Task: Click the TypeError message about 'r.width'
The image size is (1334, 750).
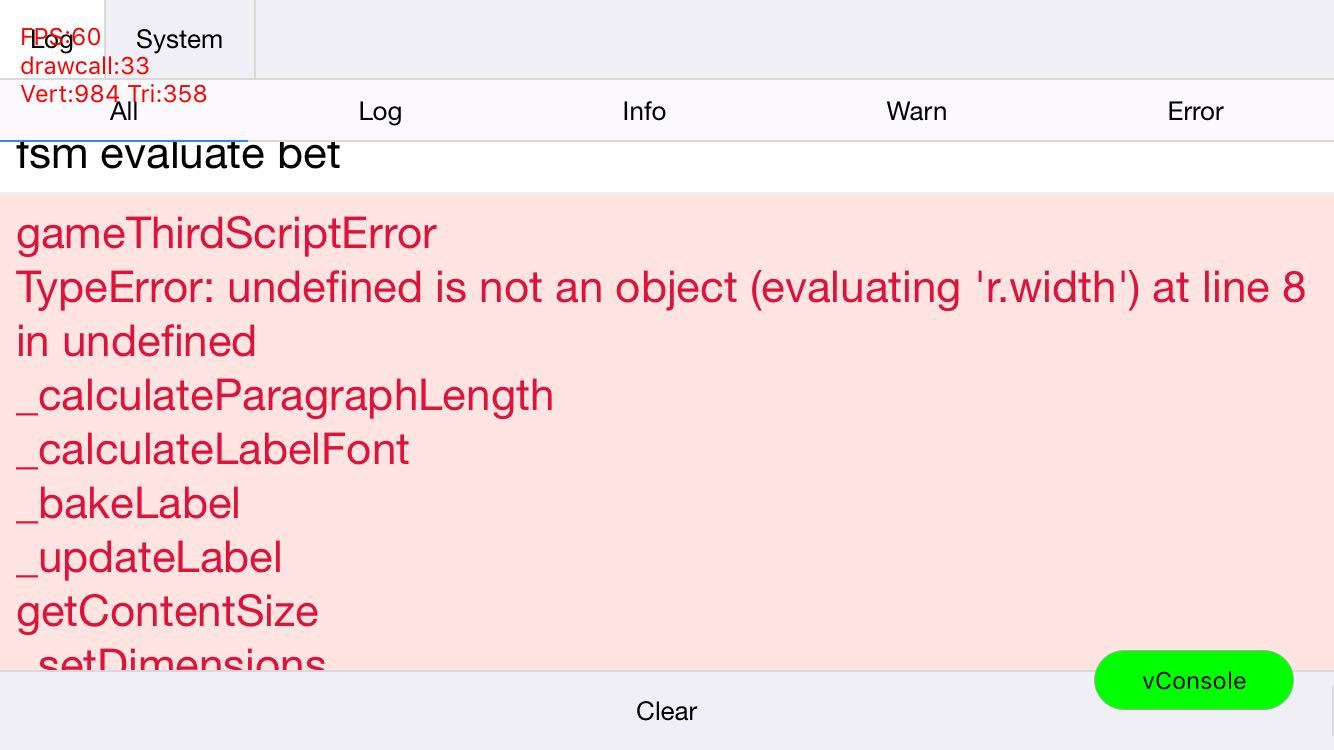Action: pos(660,288)
